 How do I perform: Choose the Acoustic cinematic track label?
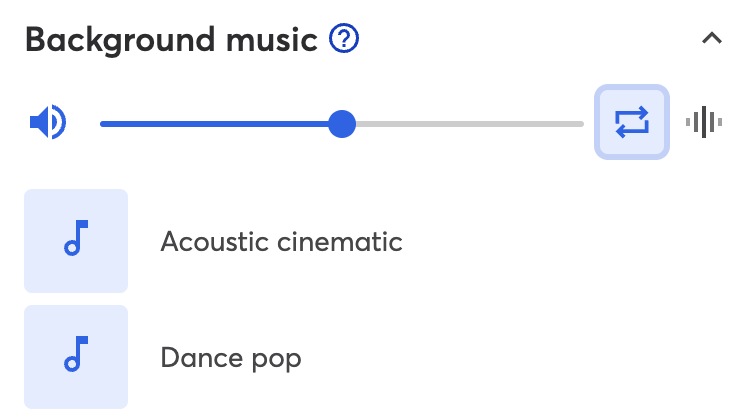coord(282,241)
